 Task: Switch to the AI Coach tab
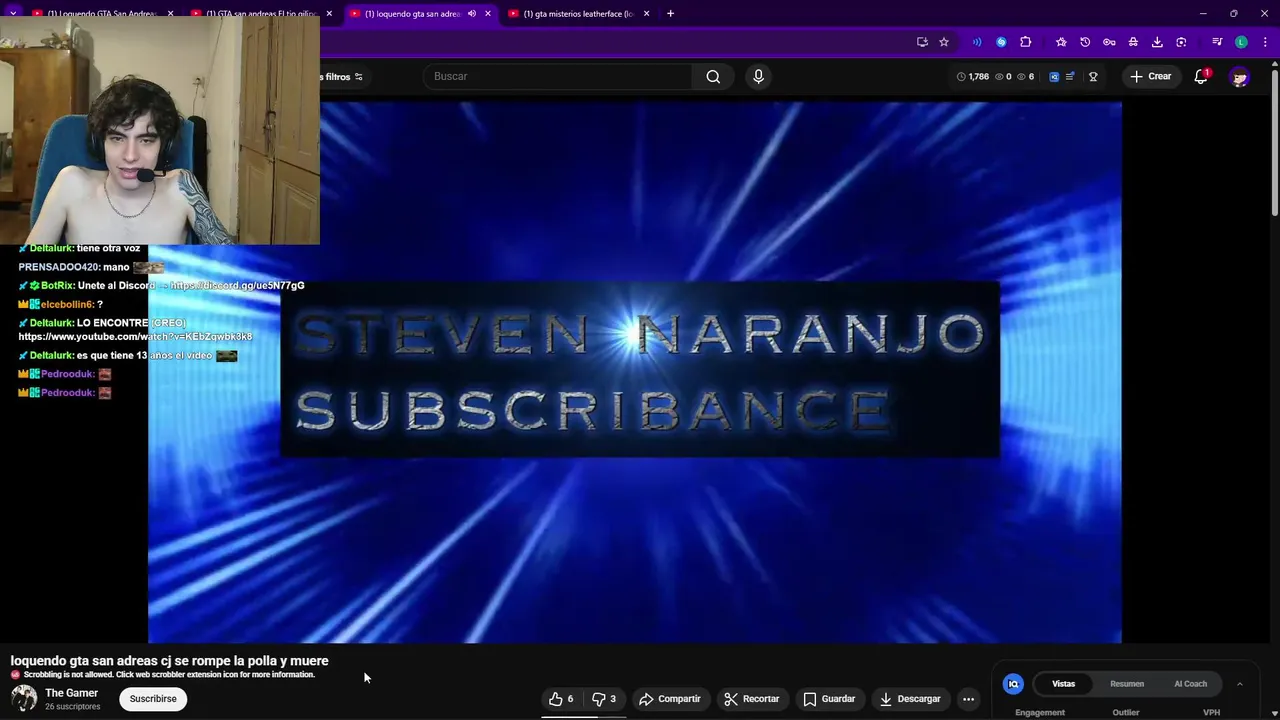1190,684
